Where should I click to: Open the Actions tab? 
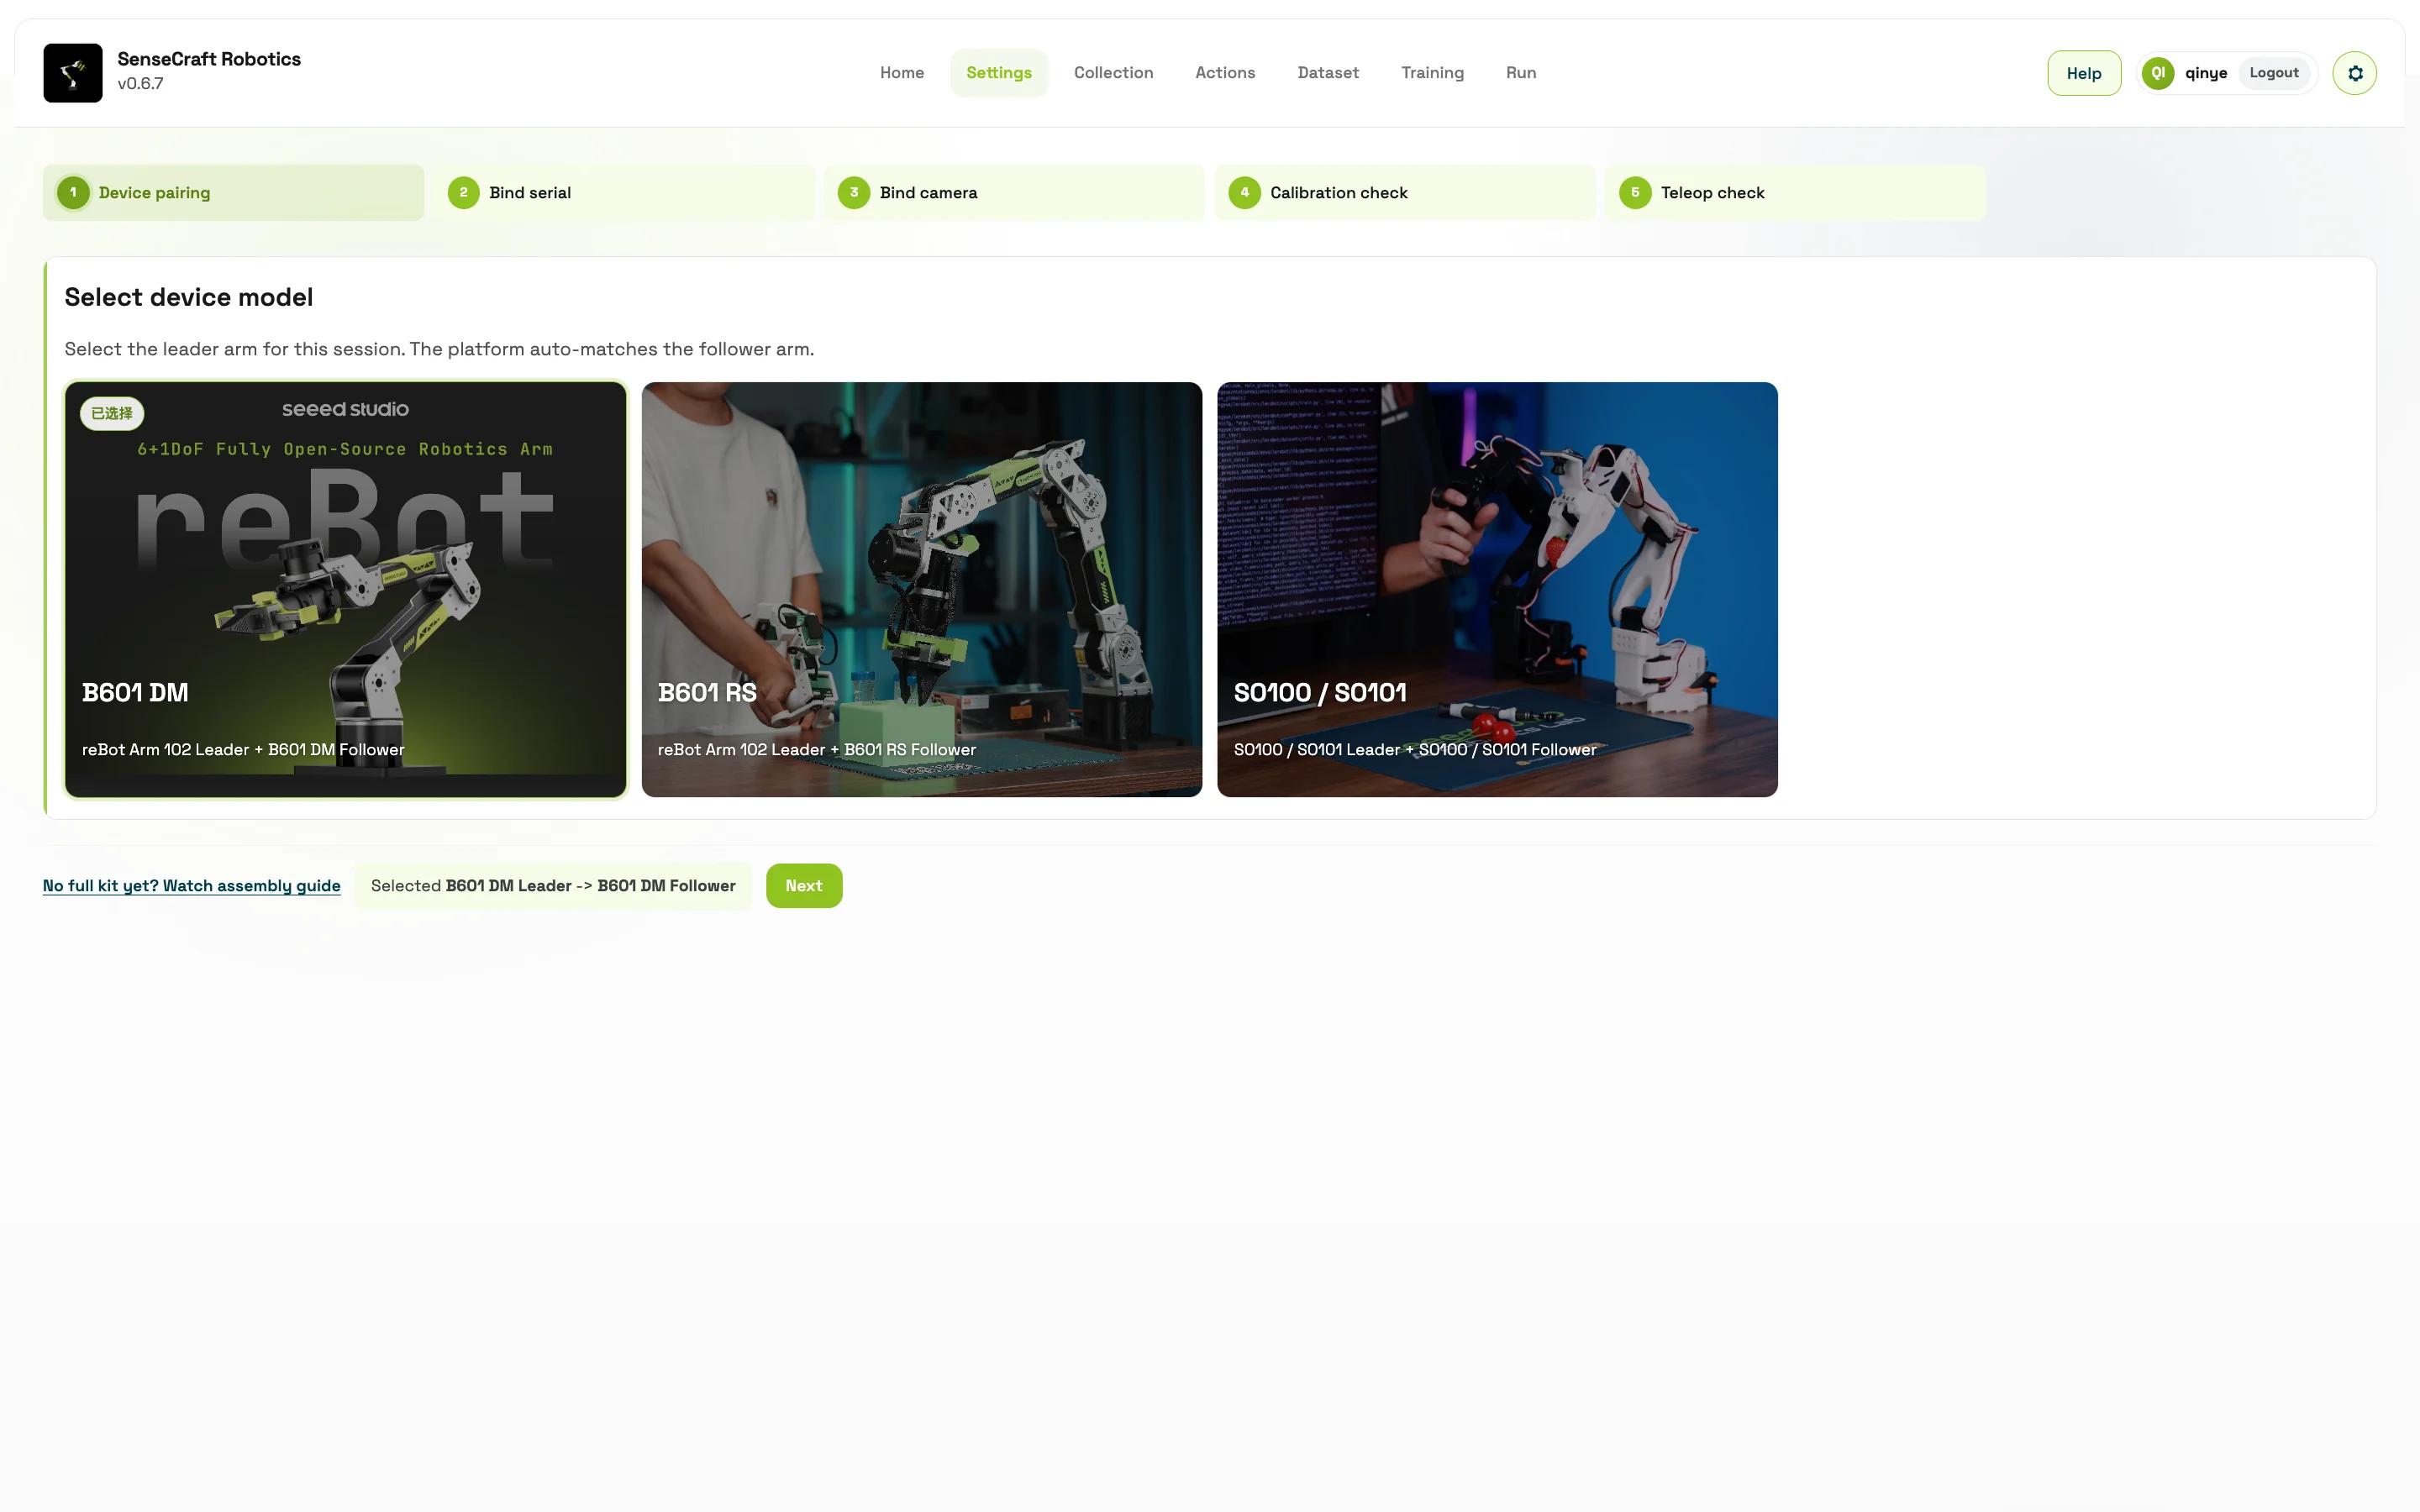(x=1225, y=73)
